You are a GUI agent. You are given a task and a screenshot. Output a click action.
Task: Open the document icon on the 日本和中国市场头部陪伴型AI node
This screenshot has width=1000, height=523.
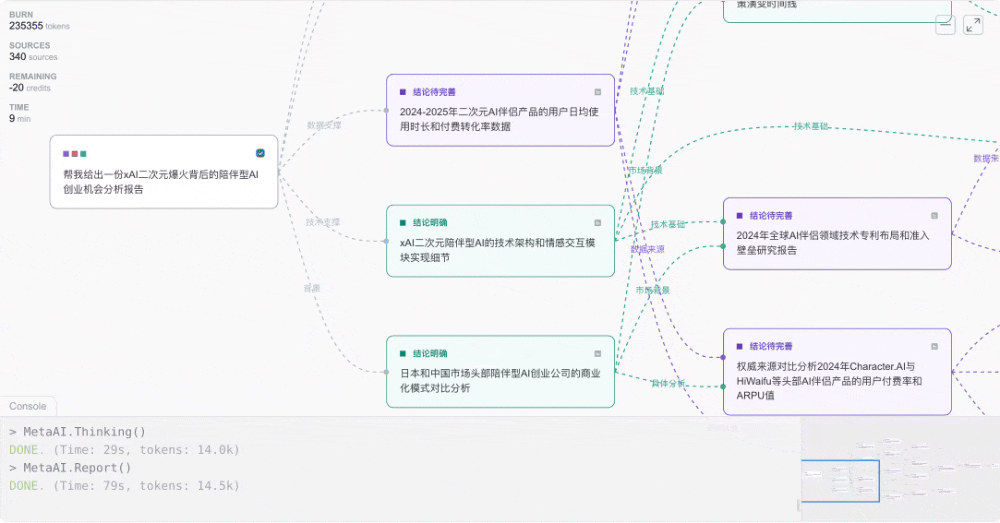click(x=598, y=353)
